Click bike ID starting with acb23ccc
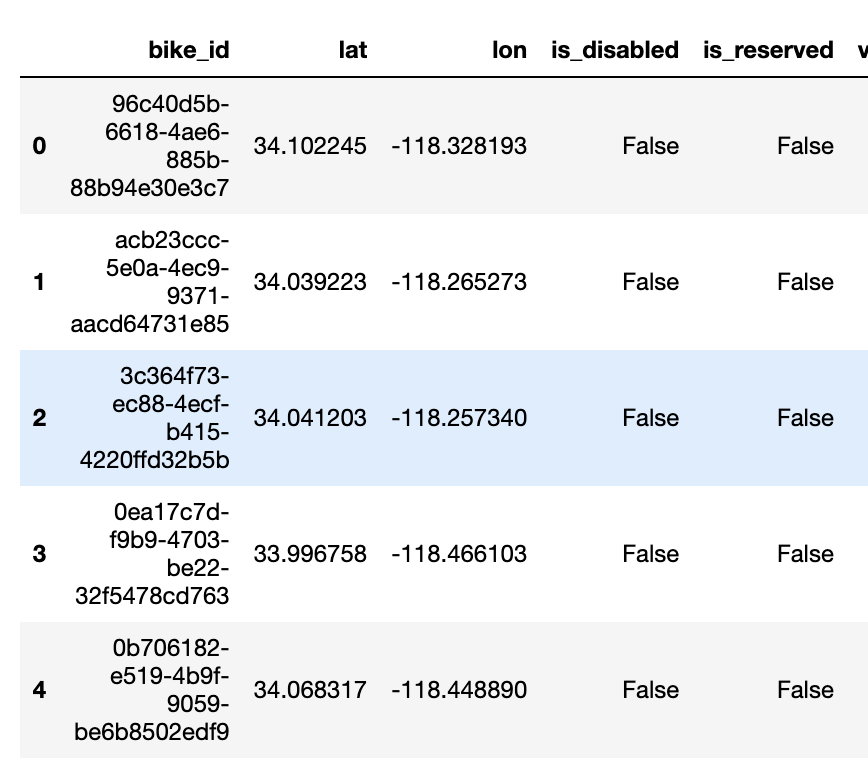 (149, 282)
